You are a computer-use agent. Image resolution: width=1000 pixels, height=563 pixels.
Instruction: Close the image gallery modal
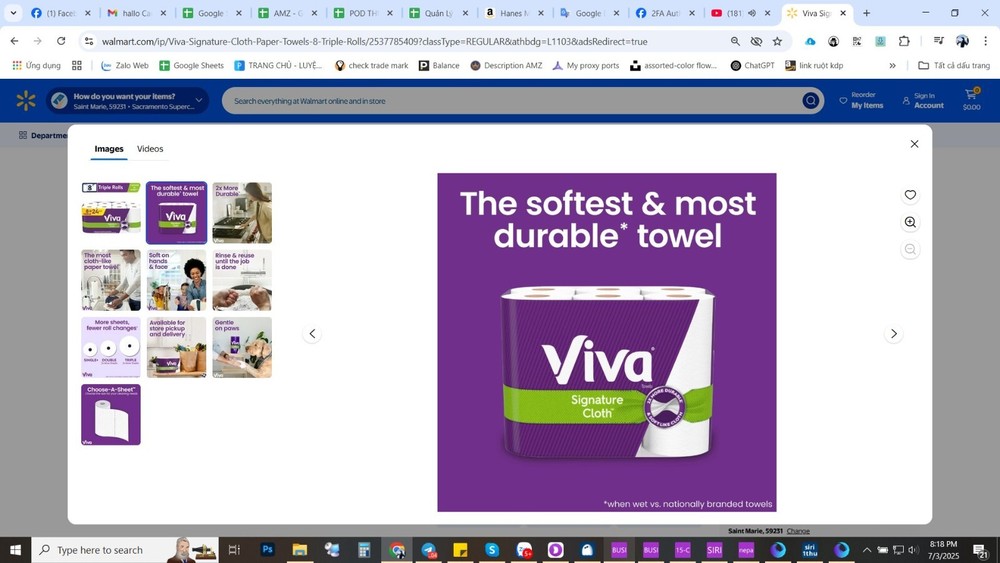pyautogui.click(x=914, y=144)
